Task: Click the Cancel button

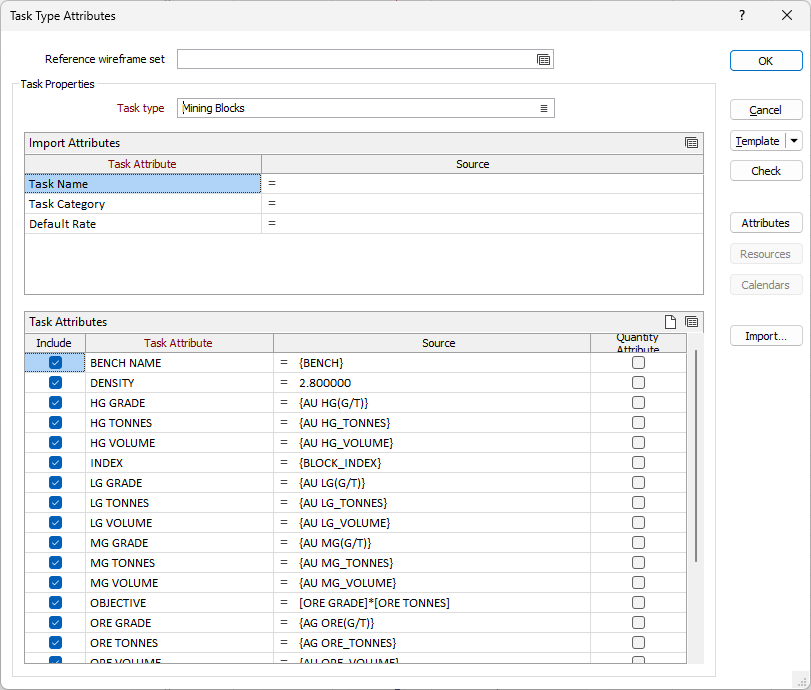Action: pyautogui.click(x=766, y=110)
